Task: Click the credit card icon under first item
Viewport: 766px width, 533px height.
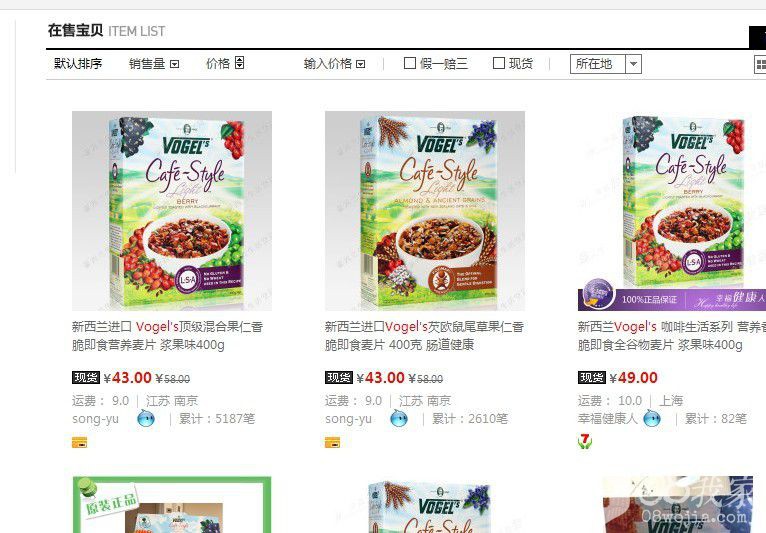Action: tap(79, 443)
